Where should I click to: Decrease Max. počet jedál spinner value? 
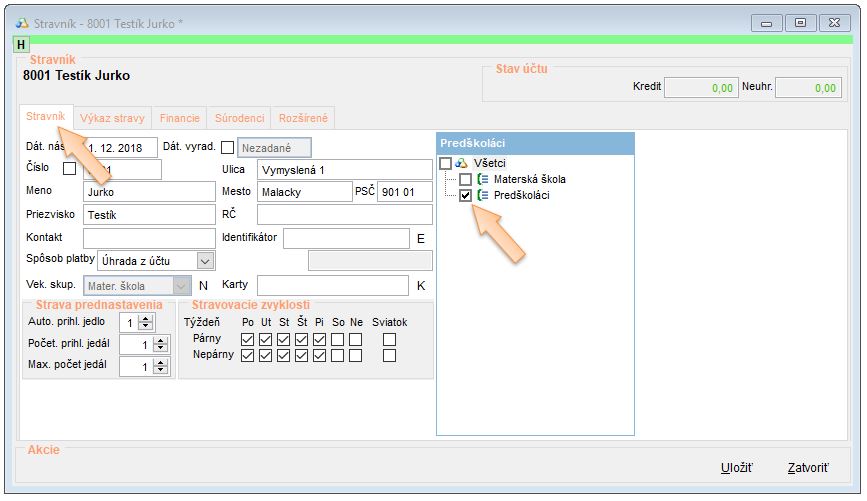point(146,371)
